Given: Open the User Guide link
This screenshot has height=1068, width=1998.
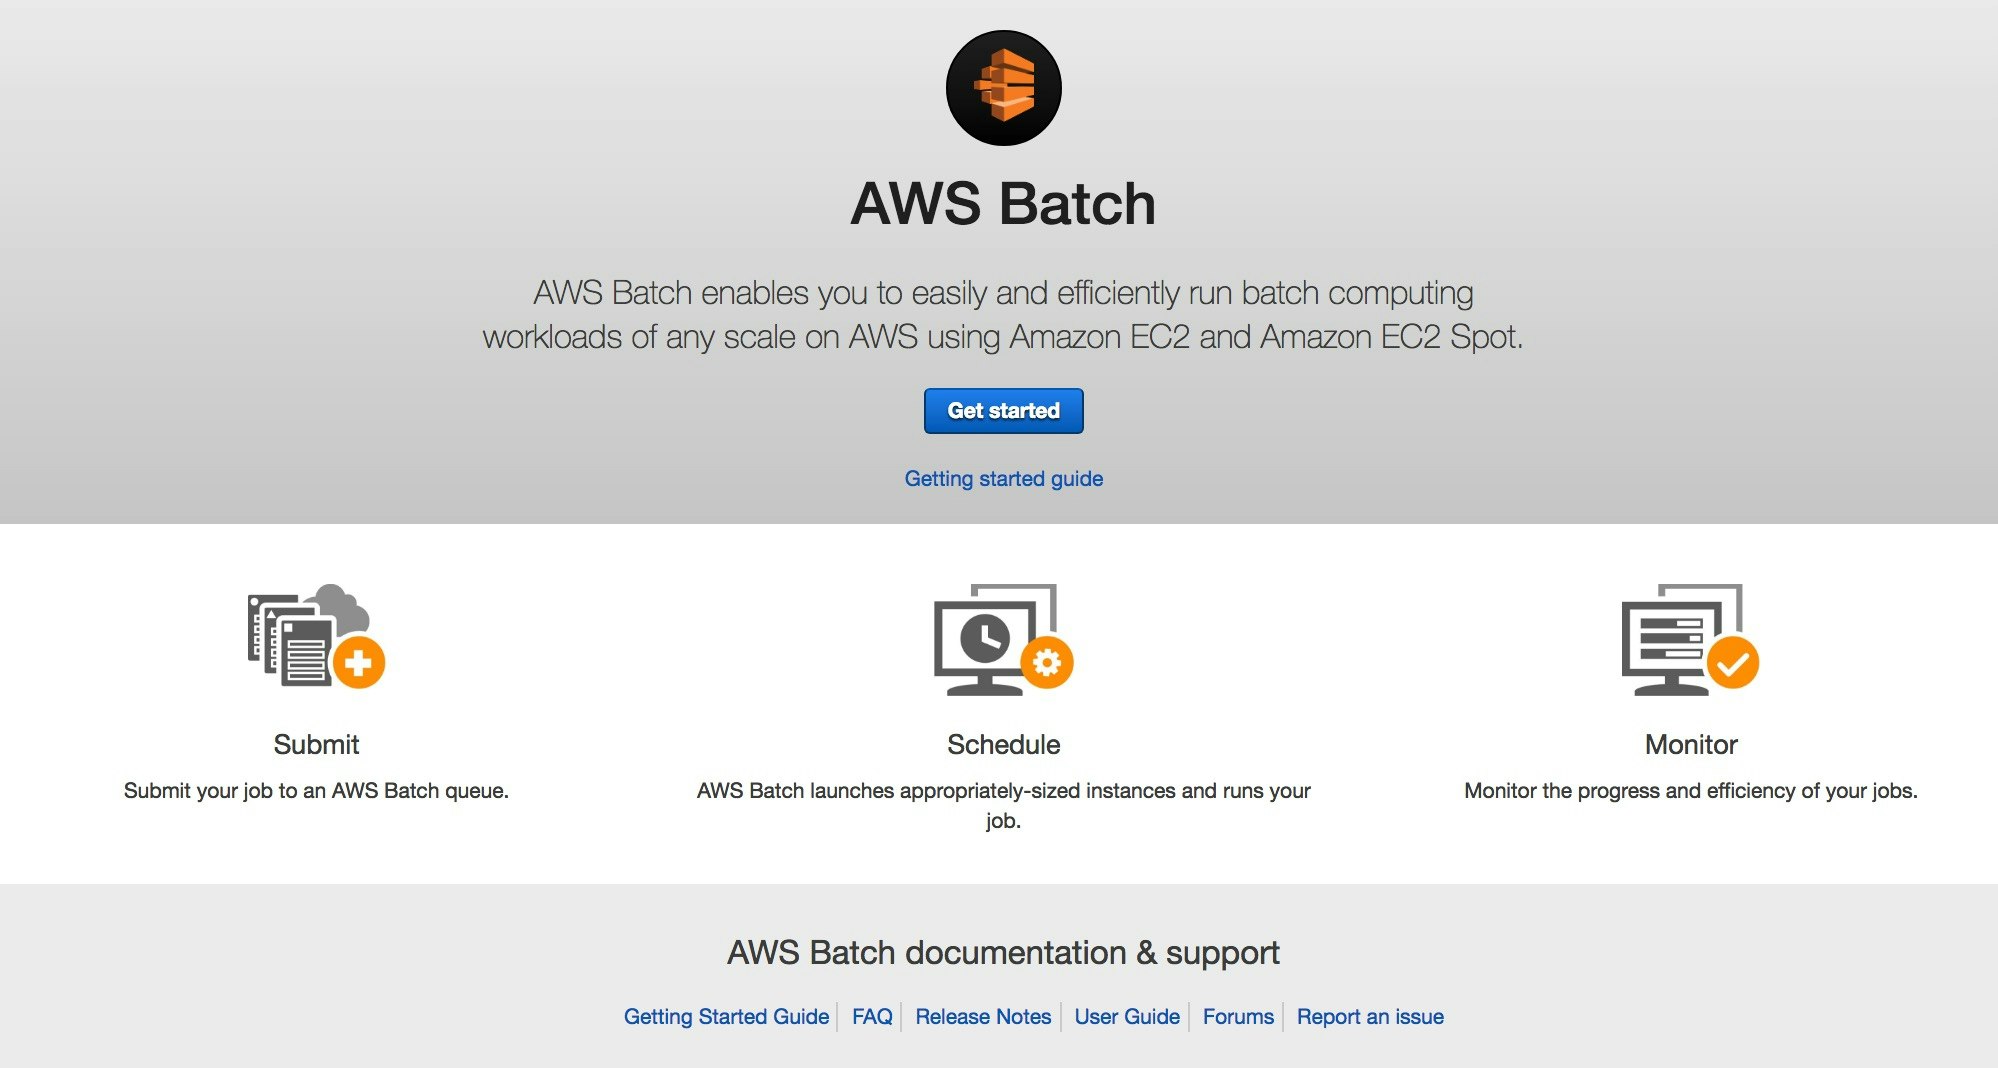Looking at the screenshot, I should click(x=1127, y=1017).
